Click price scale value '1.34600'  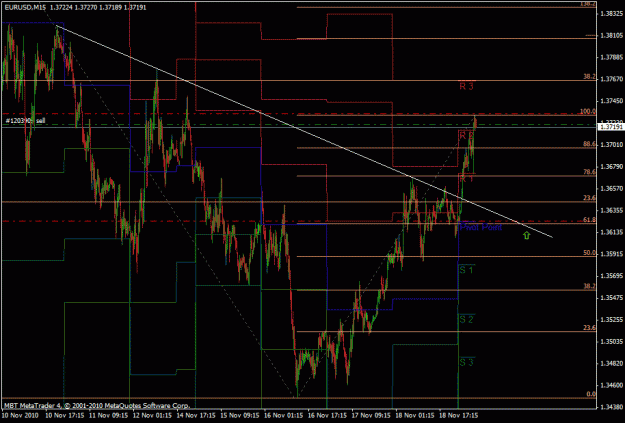(x=611, y=386)
